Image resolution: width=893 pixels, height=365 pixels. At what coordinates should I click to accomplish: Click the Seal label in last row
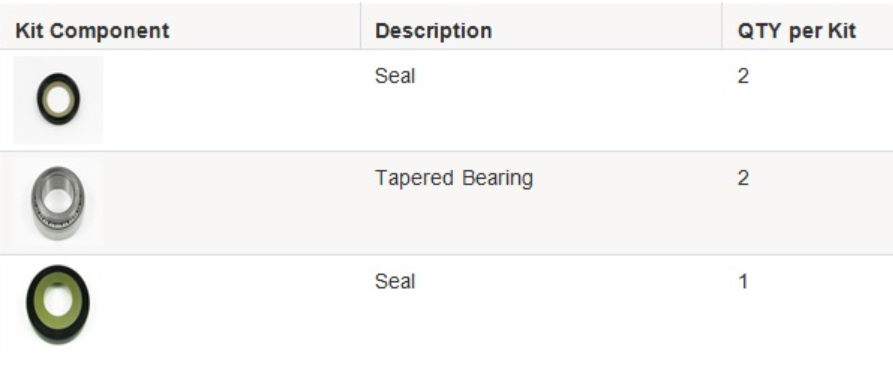395,281
